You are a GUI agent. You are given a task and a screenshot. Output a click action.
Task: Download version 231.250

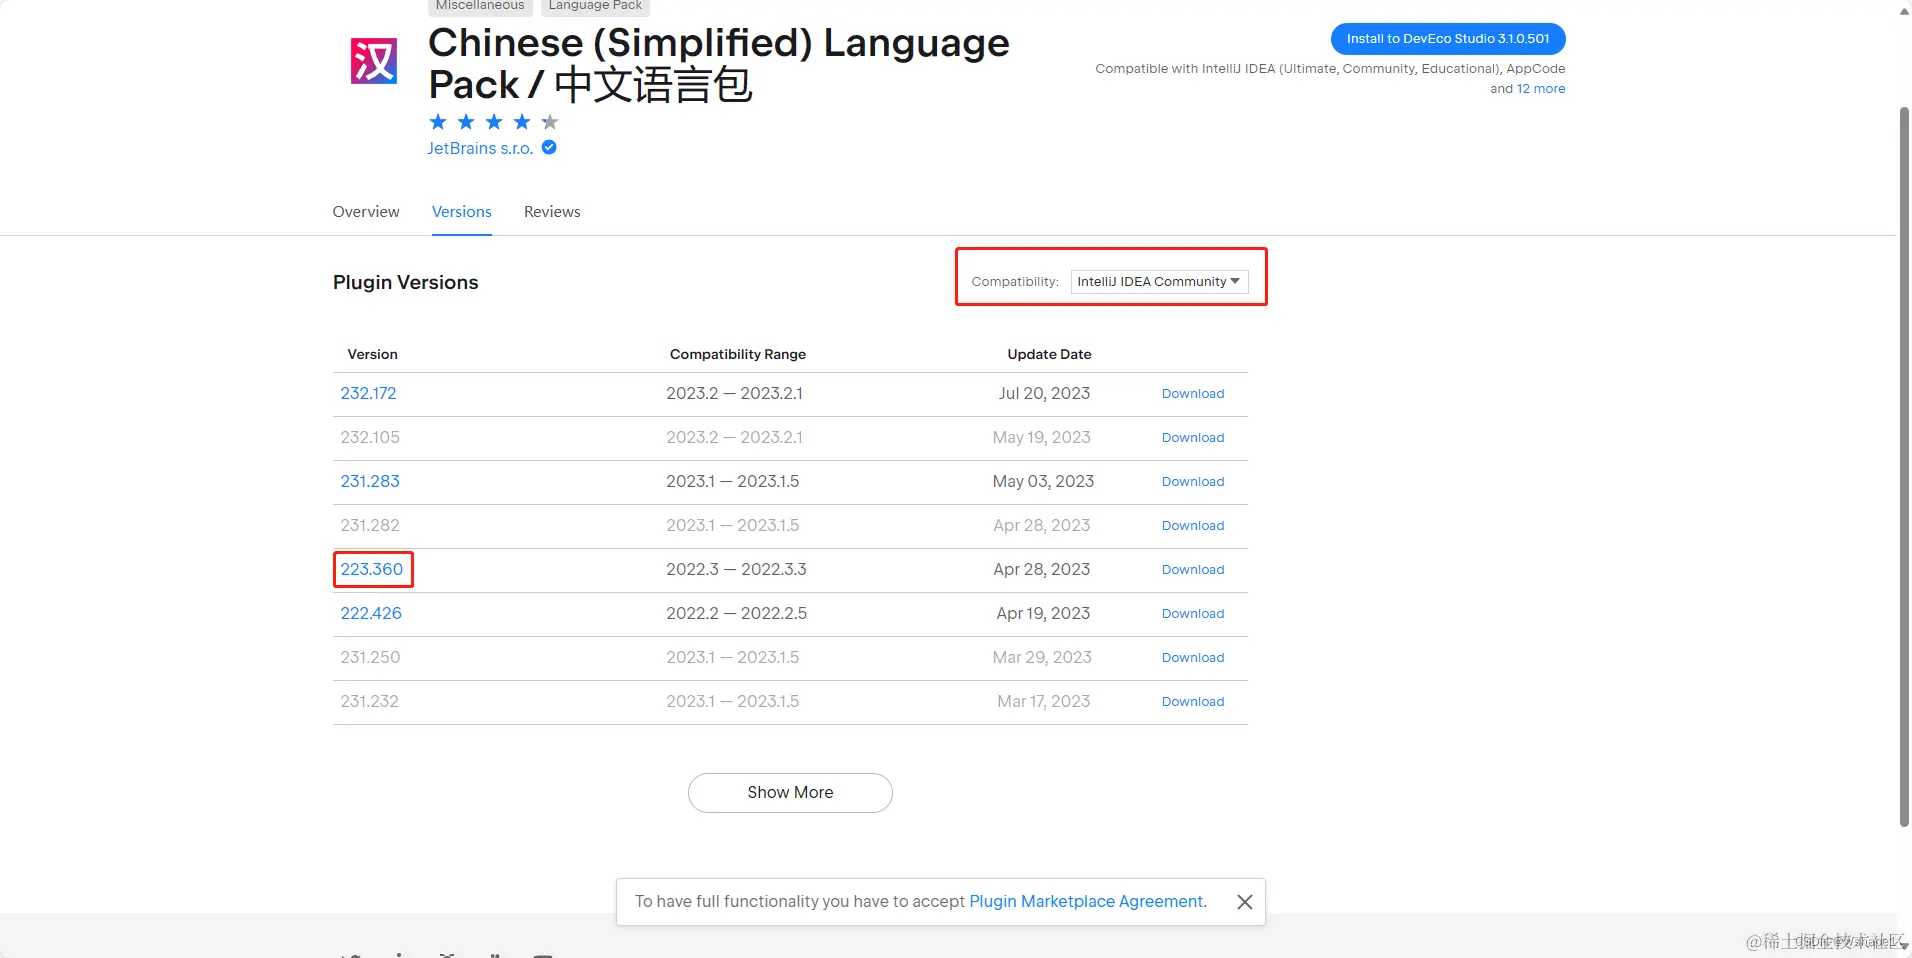point(1193,658)
